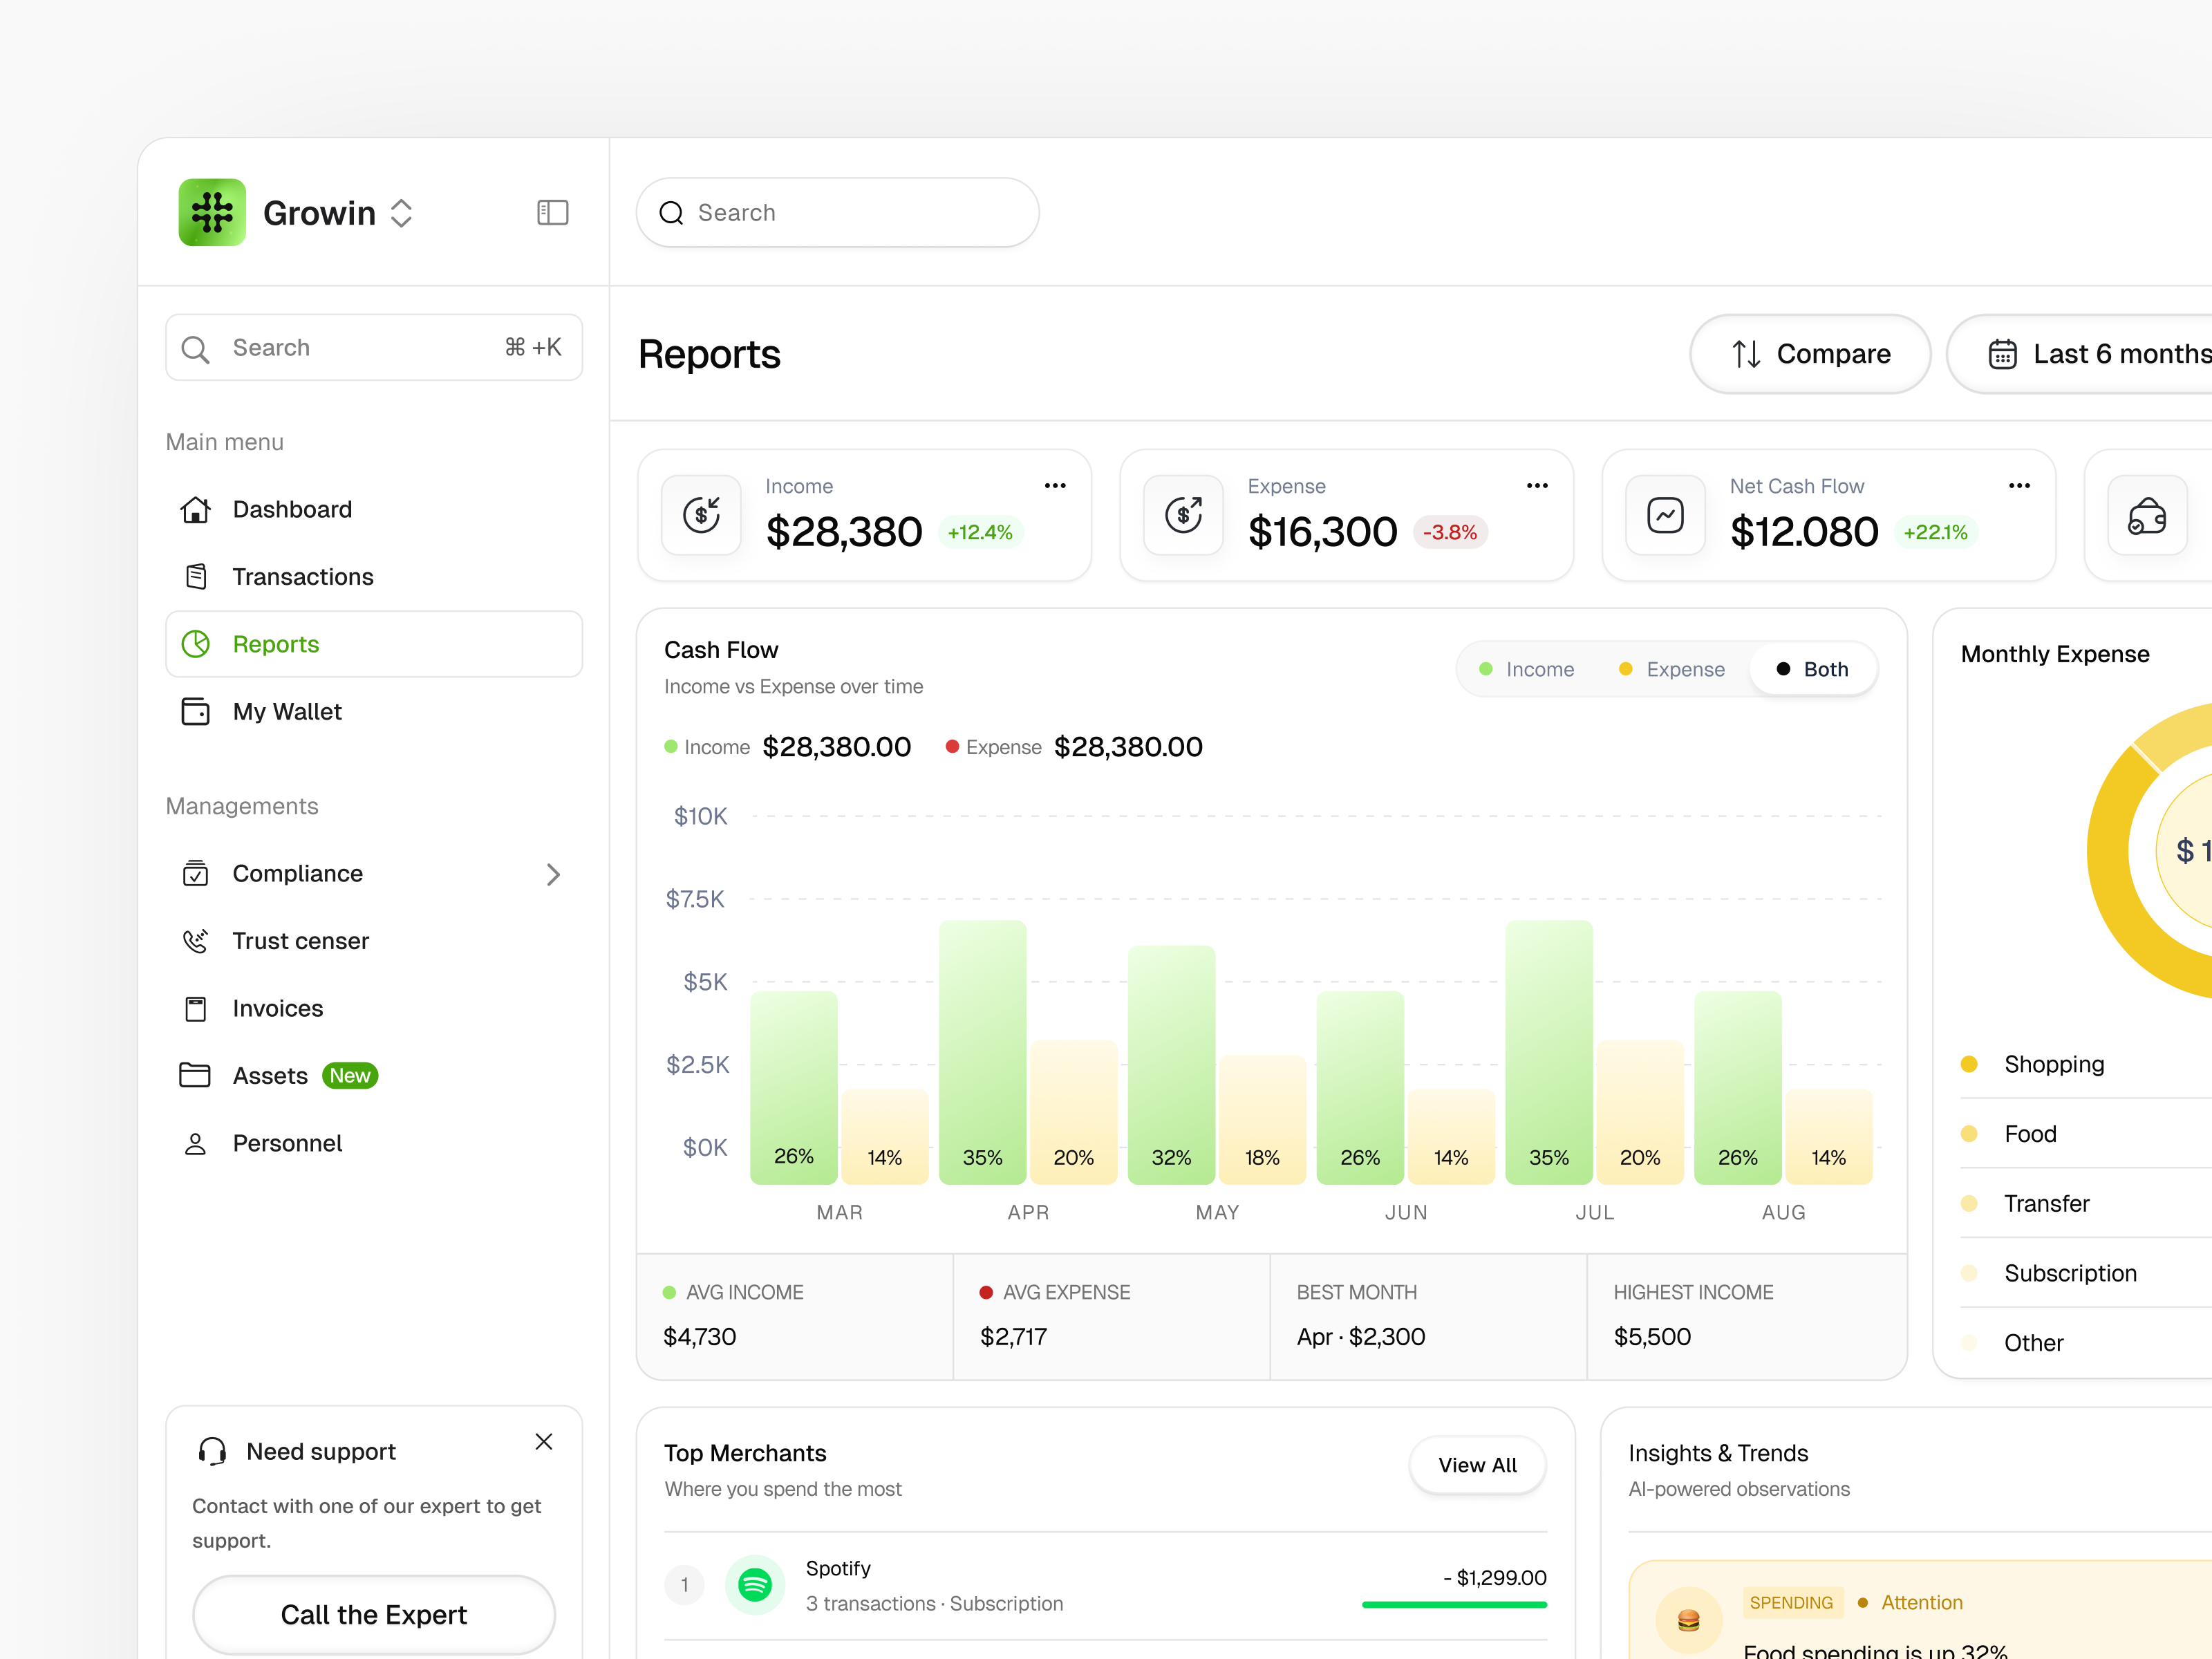Click View All in Top Merchants
Image resolution: width=2212 pixels, height=1659 pixels.
[x=1477, y=1465]
